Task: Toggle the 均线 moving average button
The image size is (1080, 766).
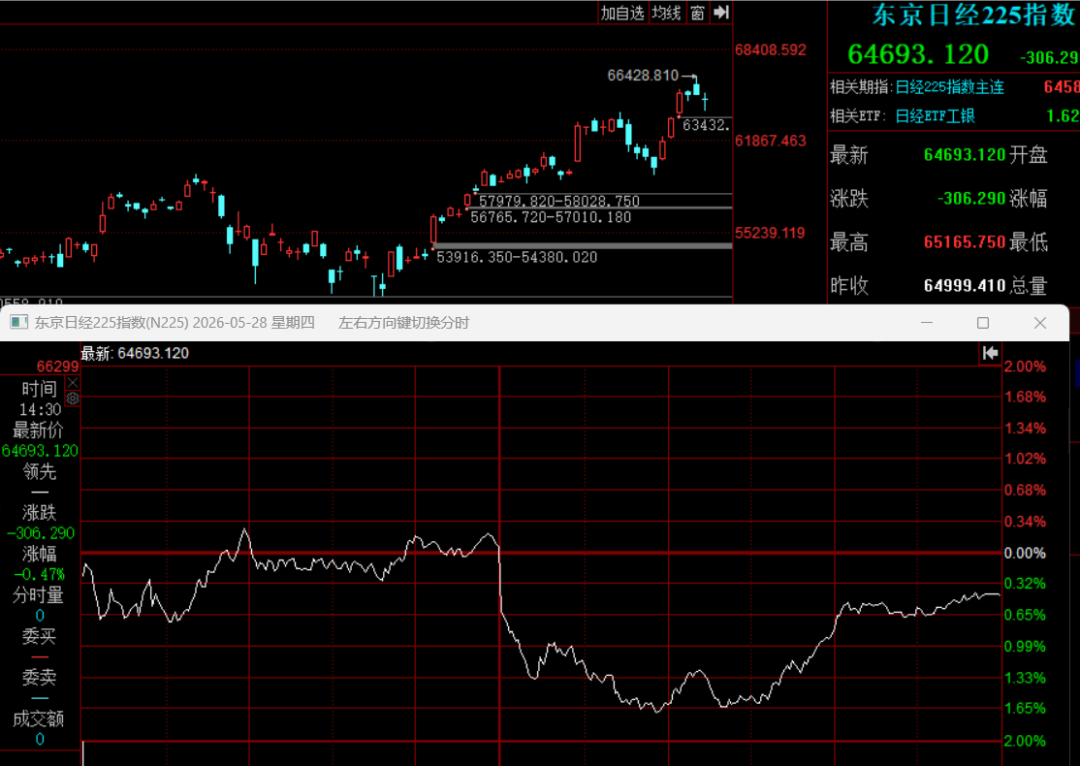Action: click(x=666, y=12)
